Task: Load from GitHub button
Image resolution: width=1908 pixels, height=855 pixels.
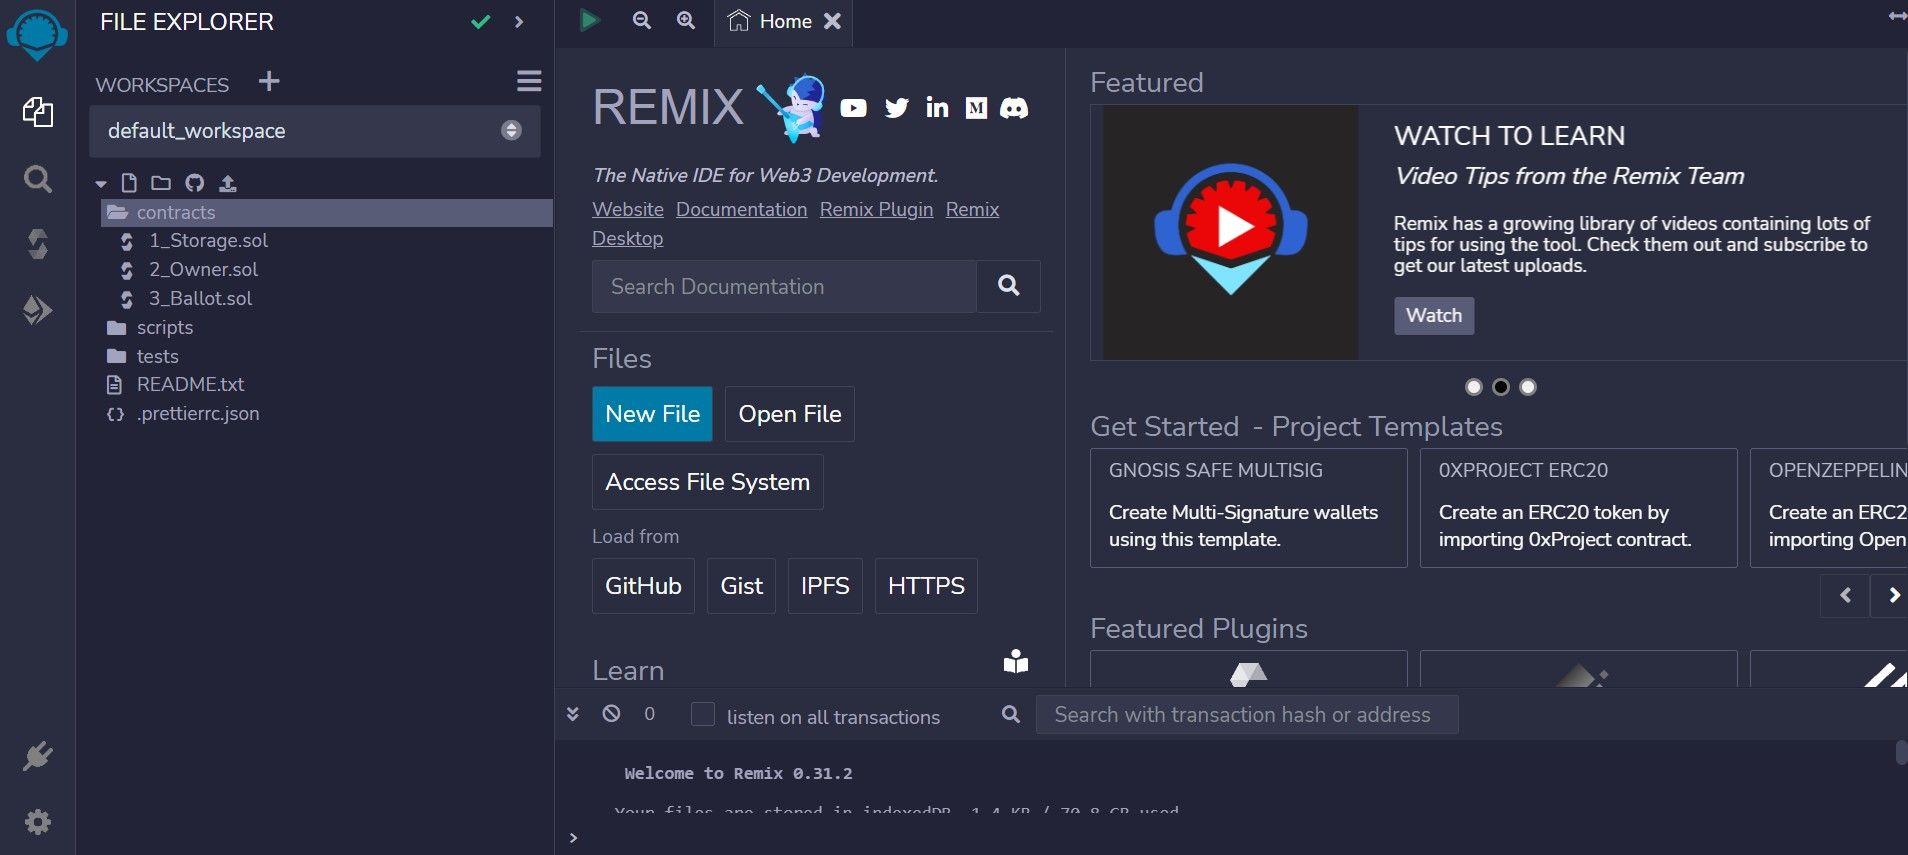Action: [643, 586]
